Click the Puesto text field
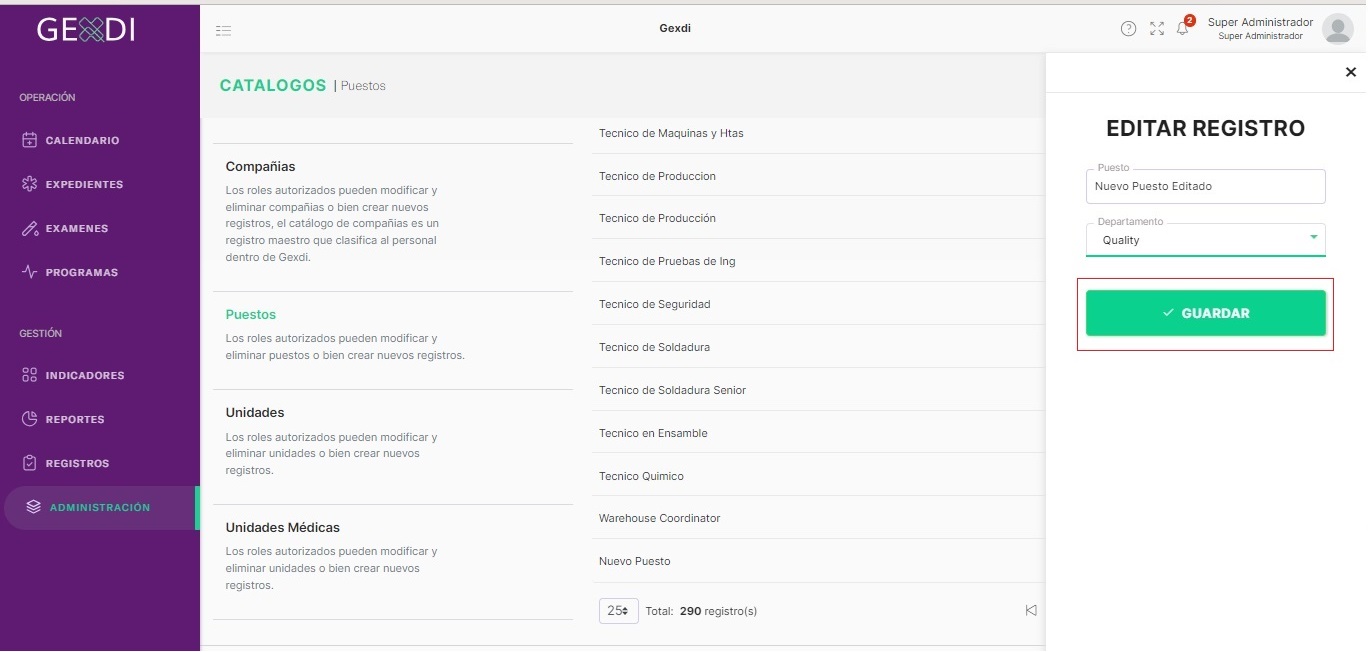This screenshot has width=1368, height=652. [1205, 186]
